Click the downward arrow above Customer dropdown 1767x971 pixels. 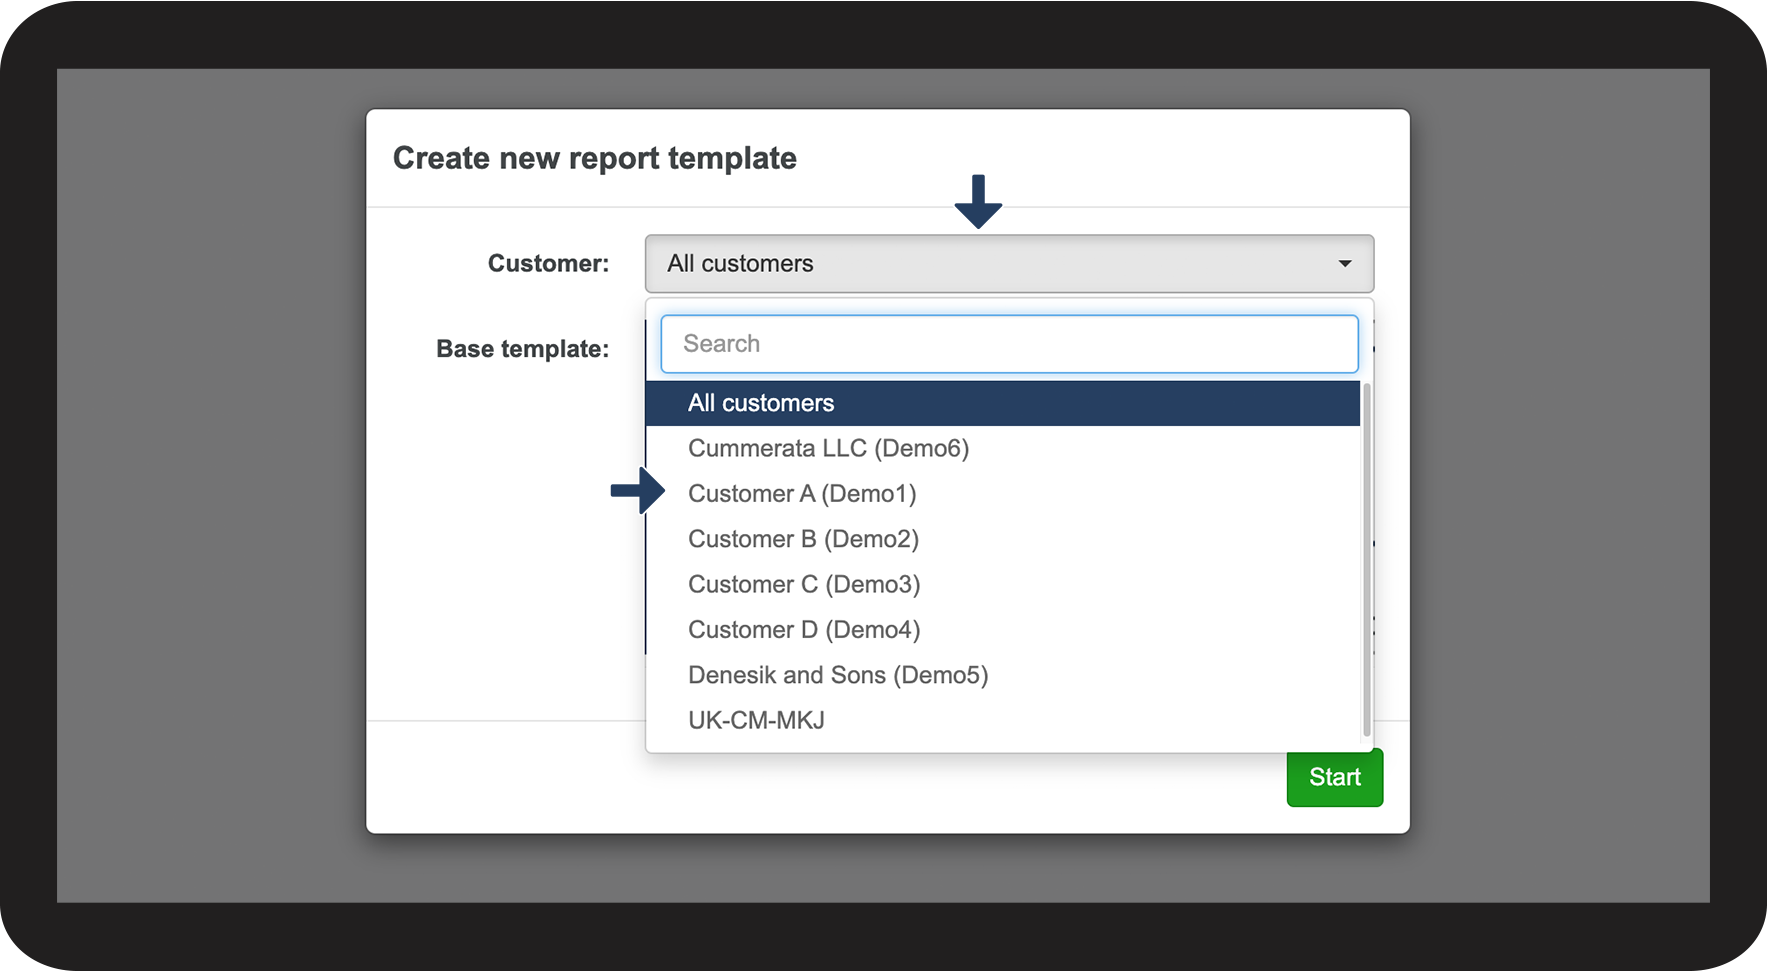(x=978, y=201)
